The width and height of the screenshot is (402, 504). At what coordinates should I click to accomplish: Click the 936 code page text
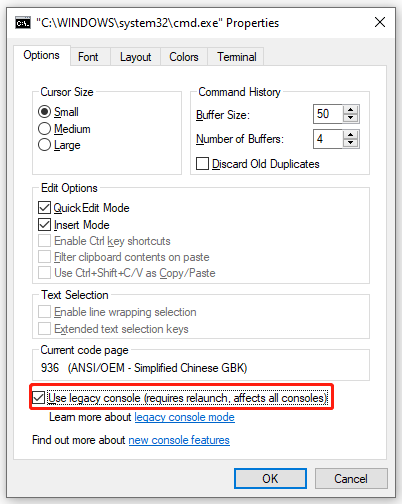tap(144, 368)
